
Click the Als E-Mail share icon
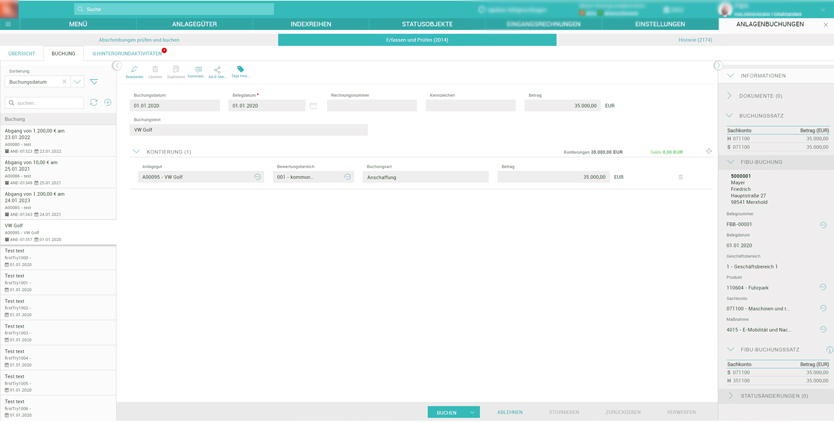217,71
